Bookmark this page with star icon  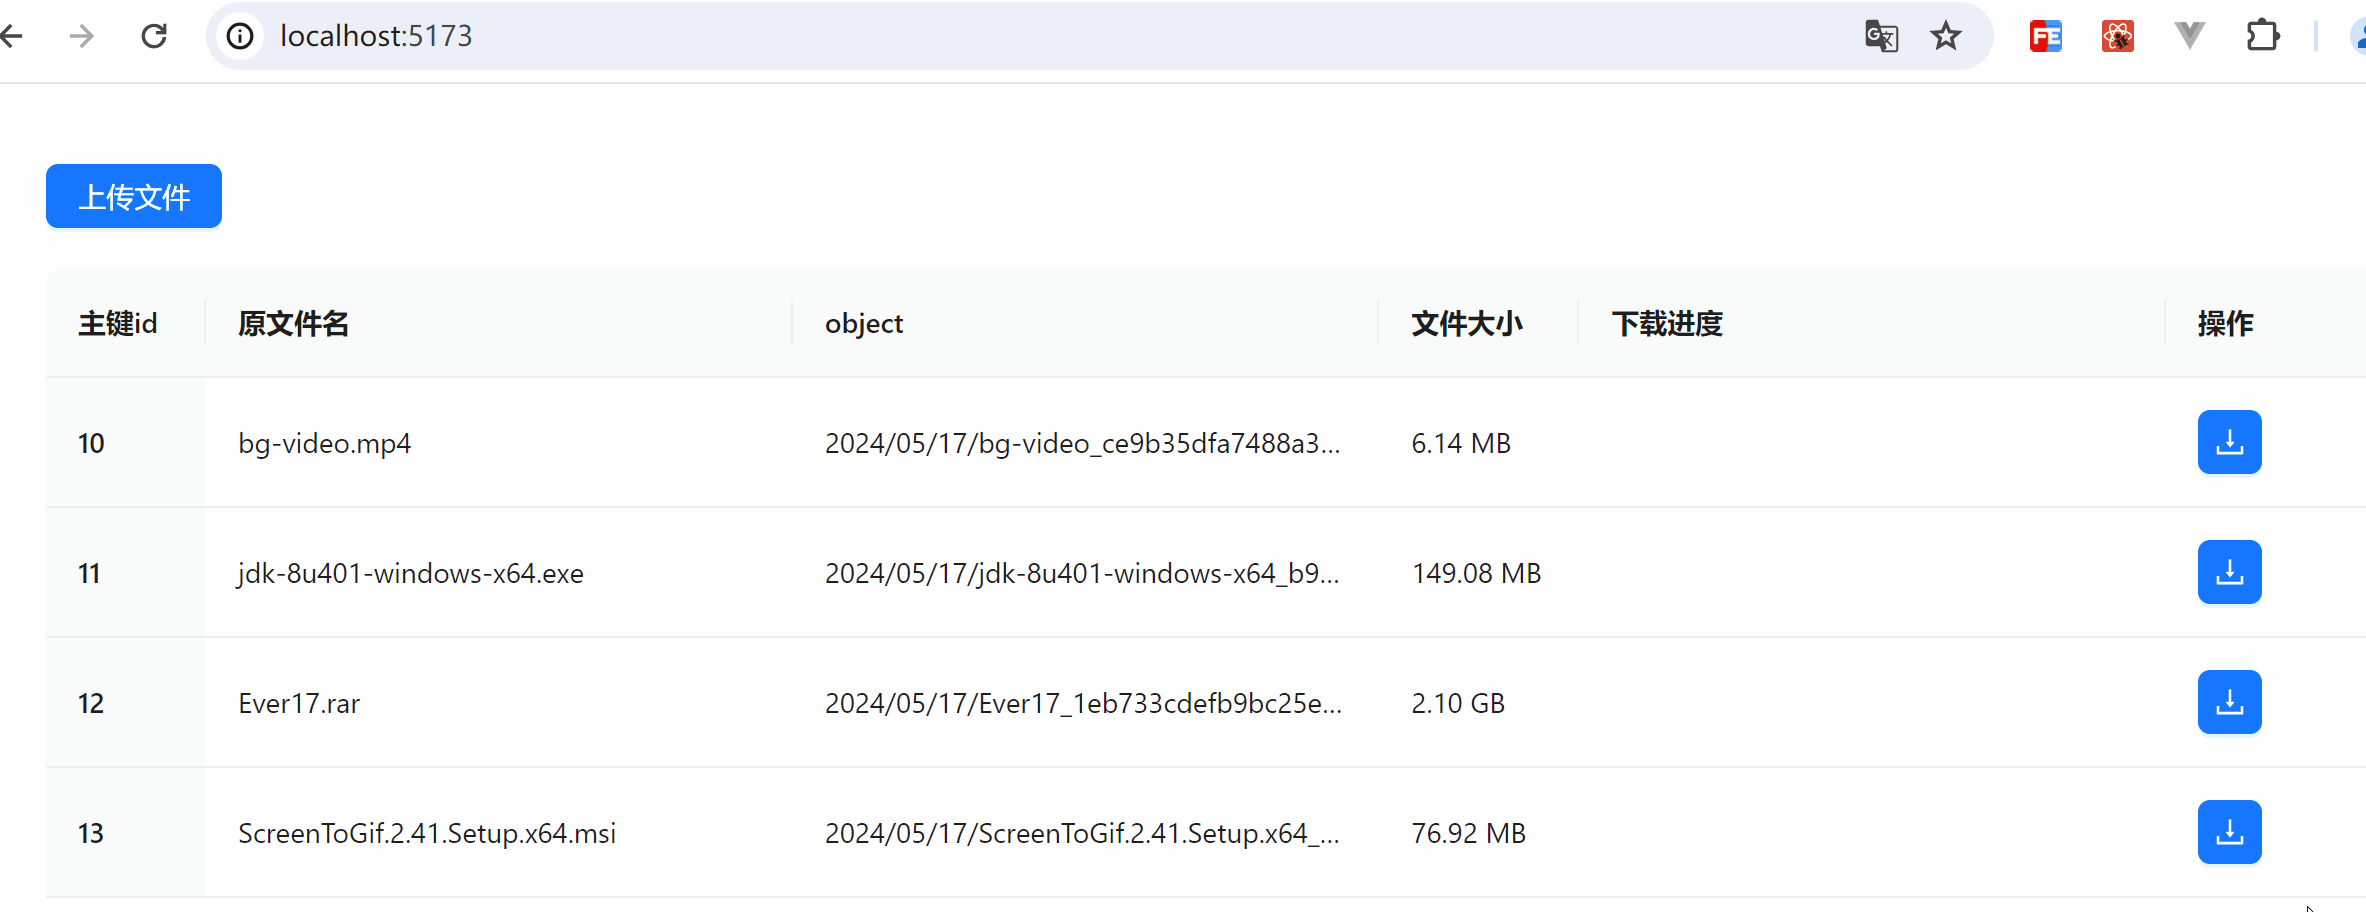pos(1946,36)
